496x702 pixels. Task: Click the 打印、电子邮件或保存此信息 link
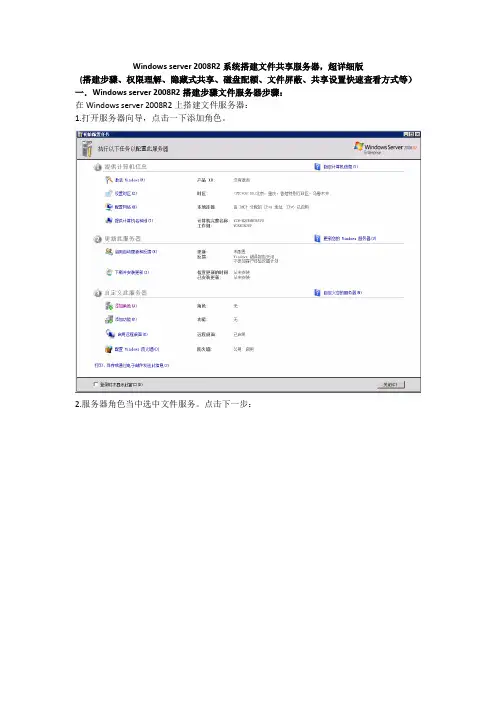[x=132, y=365]
